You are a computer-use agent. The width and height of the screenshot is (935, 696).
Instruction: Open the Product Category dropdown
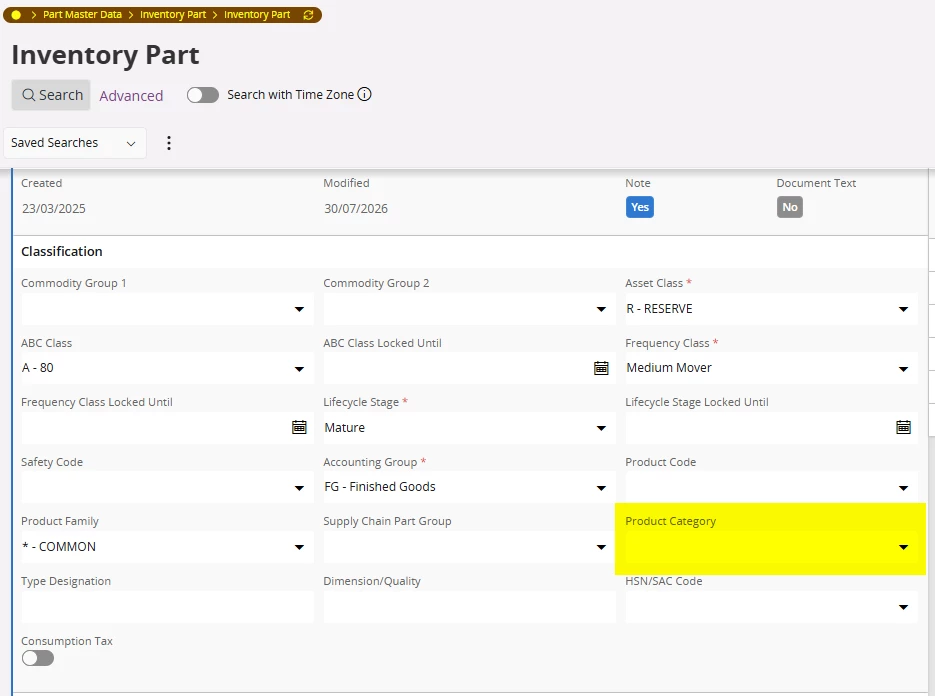771,547
